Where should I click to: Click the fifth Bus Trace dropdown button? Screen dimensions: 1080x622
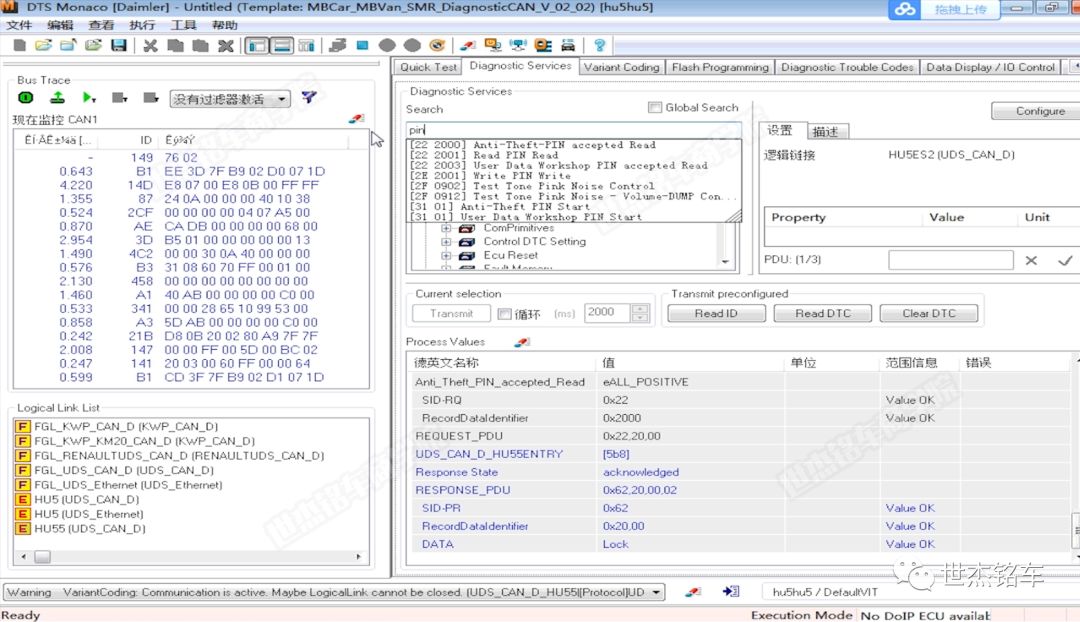(x=151, y=98)
